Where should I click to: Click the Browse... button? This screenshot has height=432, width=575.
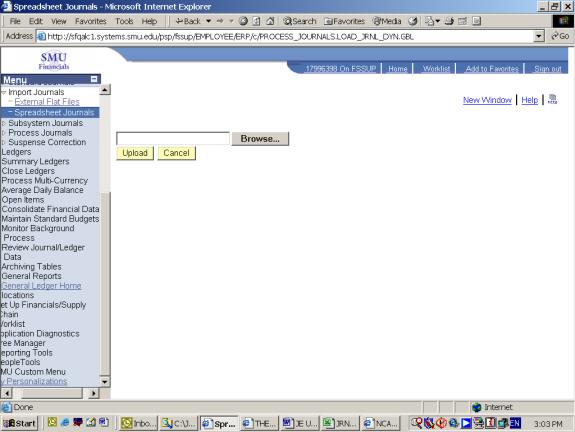tap(260, 139)
